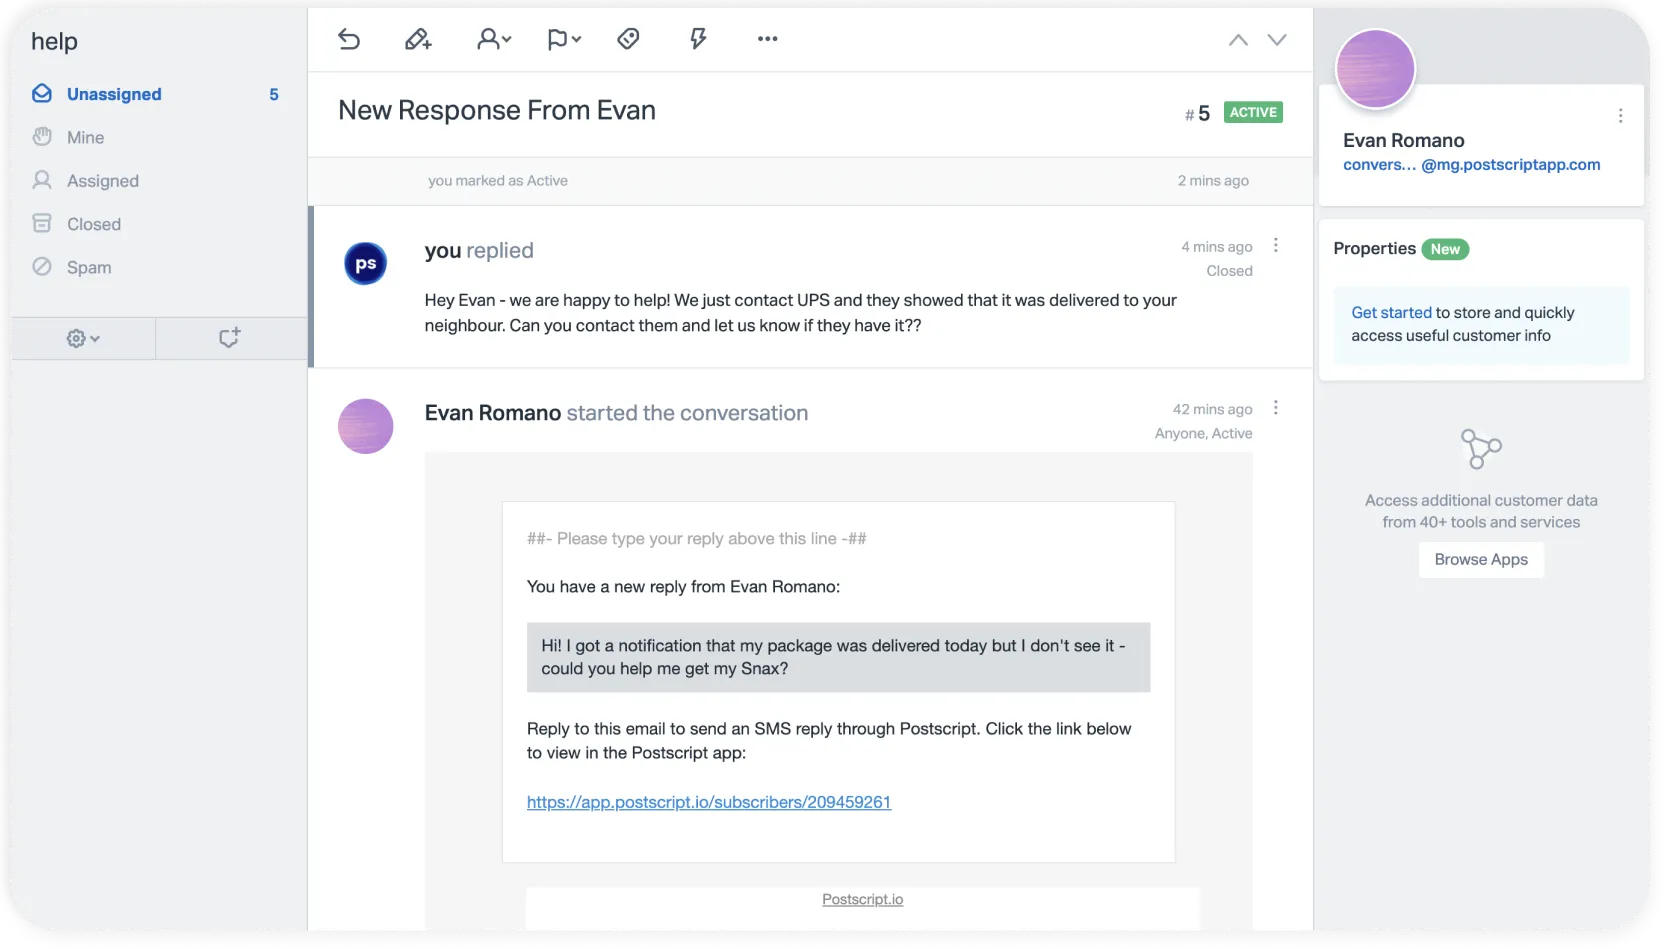Open the status flag dropdown

(x=563, y=39)
